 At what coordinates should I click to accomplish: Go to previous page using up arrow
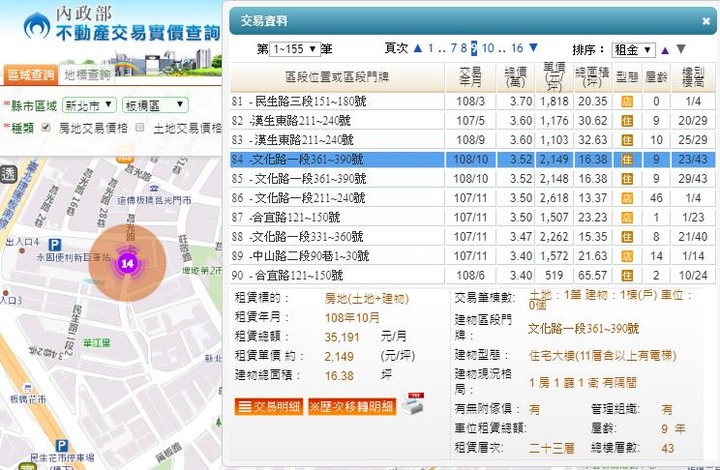(x=417, y=48)
